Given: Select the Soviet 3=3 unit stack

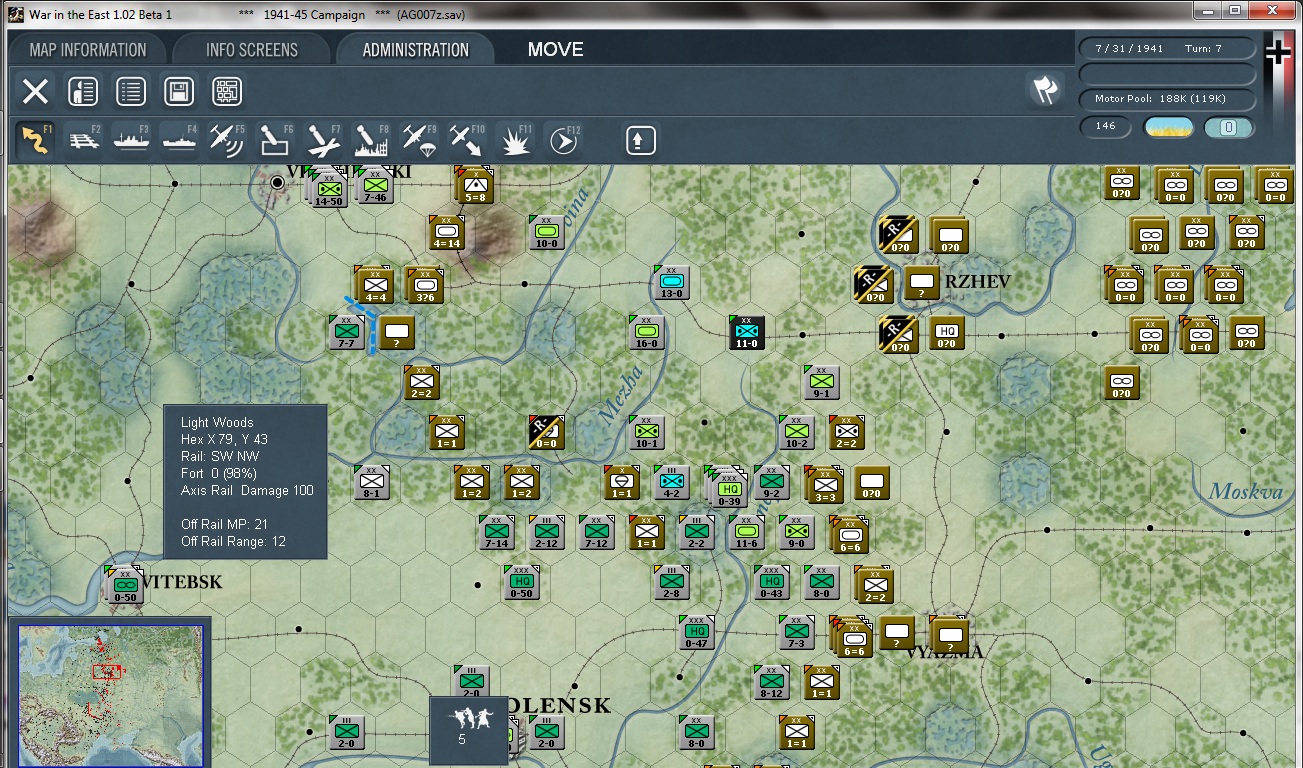Looking at the screenshot, I should click(825, 486).
